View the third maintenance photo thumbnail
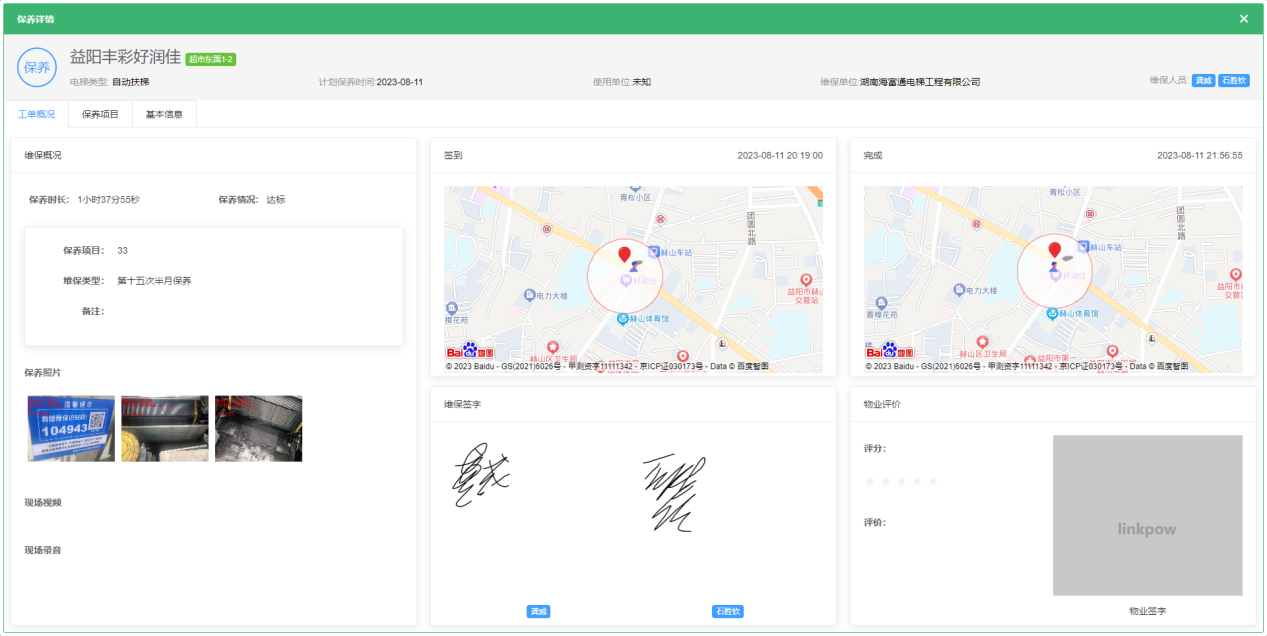1267x636 pixels. [258, 428]
